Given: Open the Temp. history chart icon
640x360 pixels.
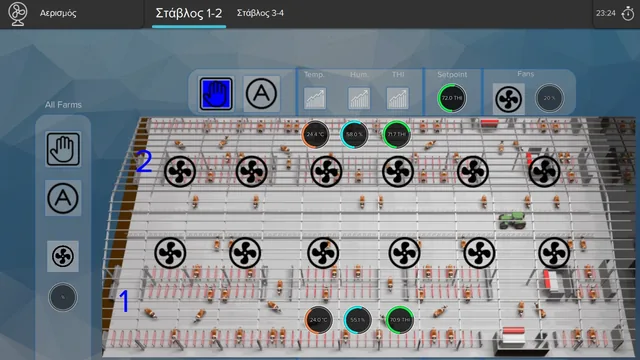Looking at the screenshot, I should click(315, 98).
